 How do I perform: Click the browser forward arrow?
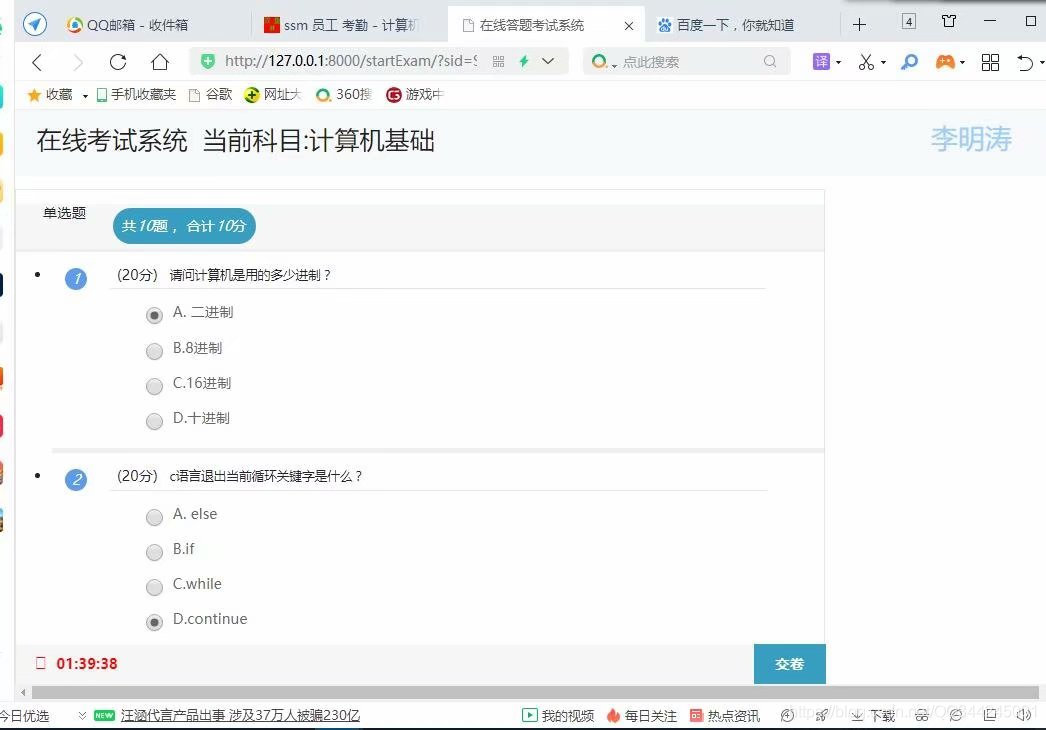[78, 62]
